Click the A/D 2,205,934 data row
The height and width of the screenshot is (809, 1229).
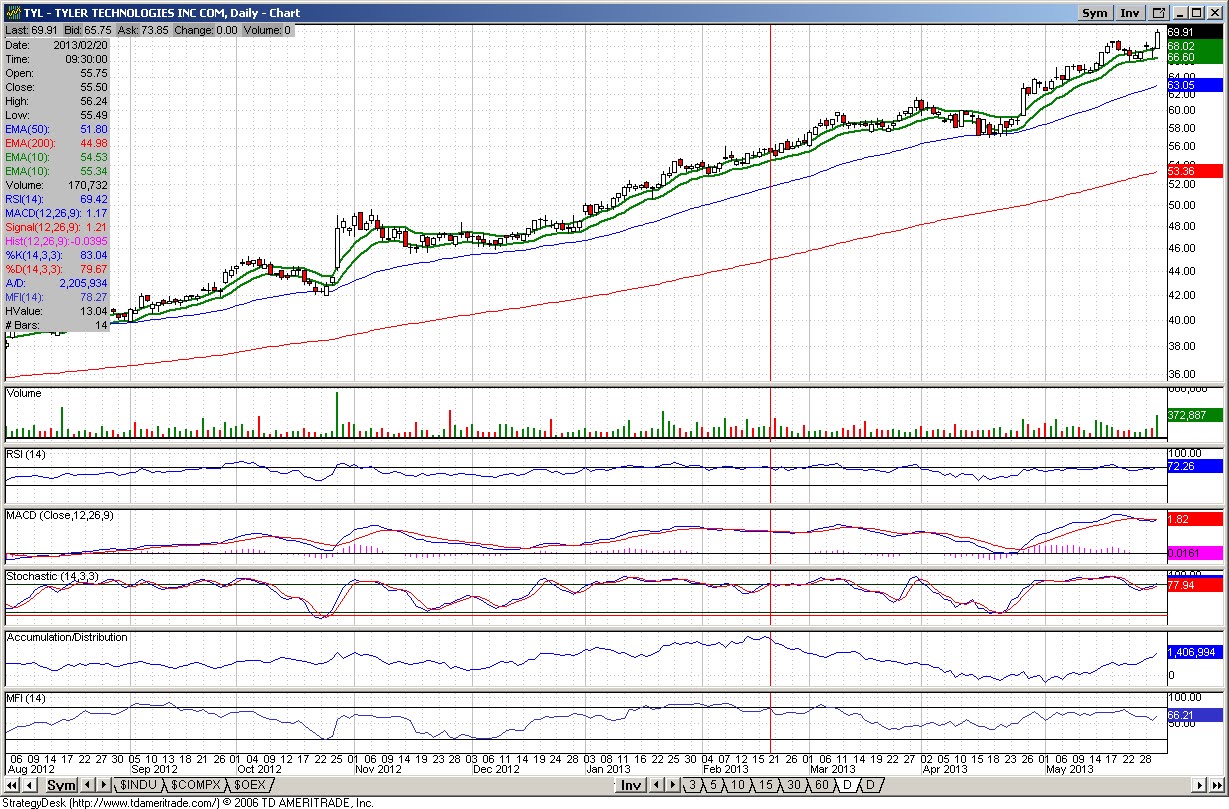coord(56,283)
